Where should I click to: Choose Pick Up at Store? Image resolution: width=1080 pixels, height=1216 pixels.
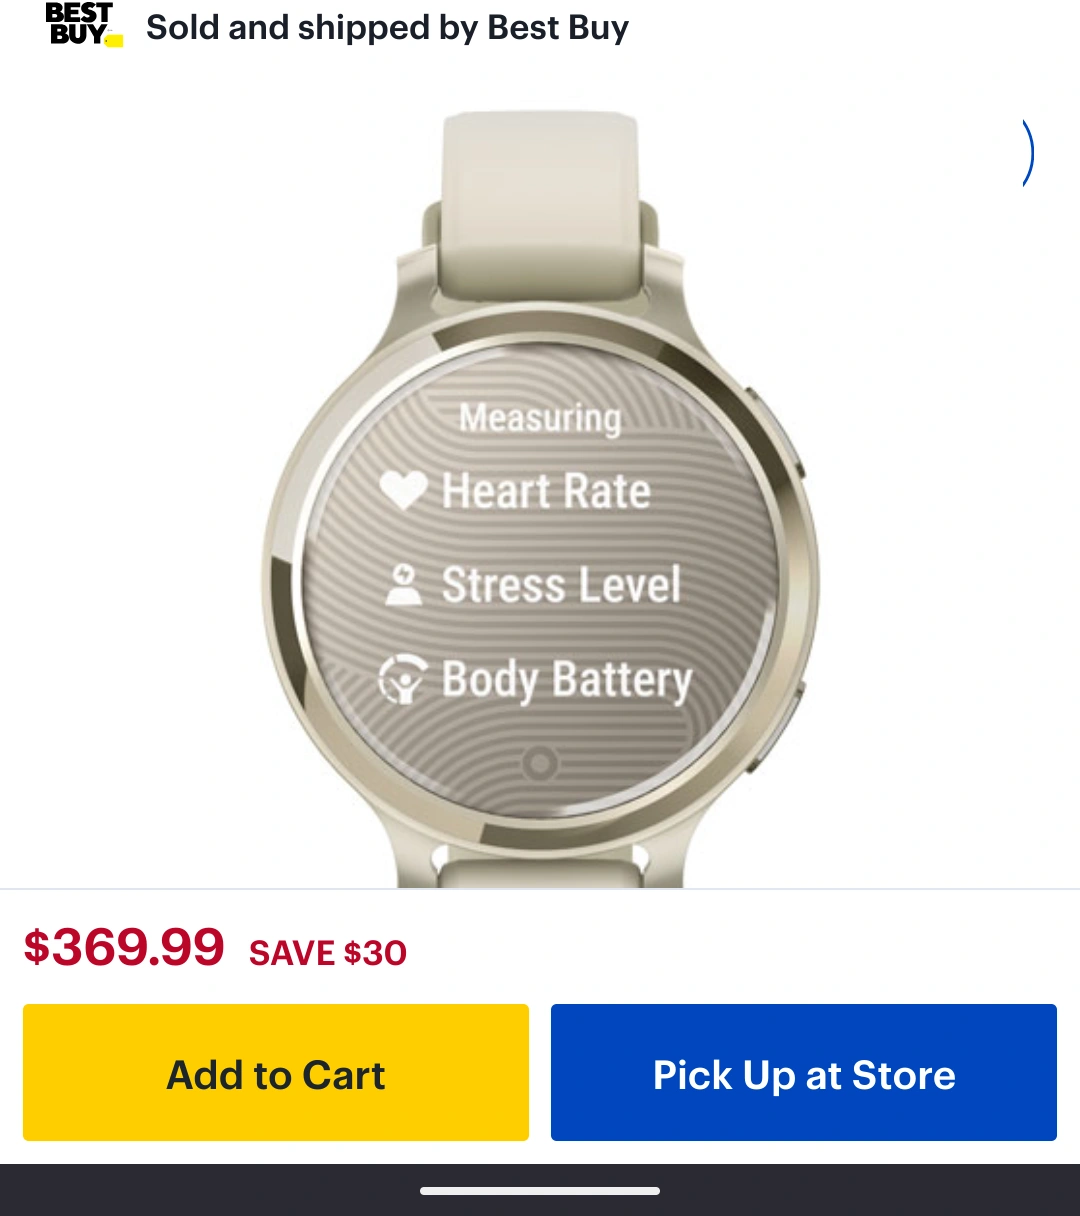(x=804, y=1072)
